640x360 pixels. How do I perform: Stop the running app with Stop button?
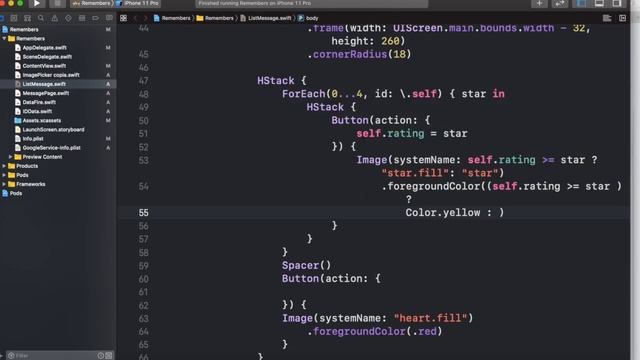(x=58, y=4)
